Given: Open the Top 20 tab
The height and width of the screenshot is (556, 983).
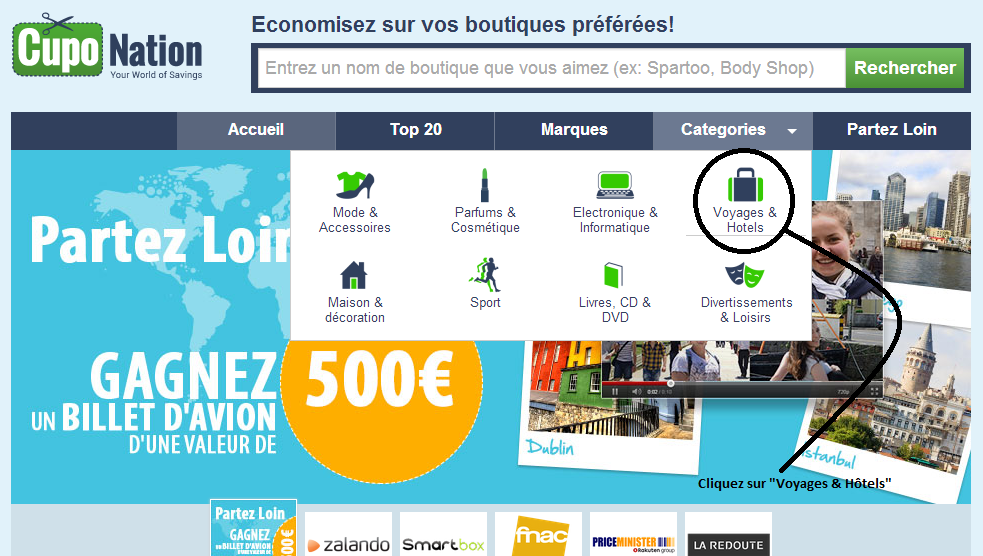Looking at the screenshot, I should pos(416,130).
